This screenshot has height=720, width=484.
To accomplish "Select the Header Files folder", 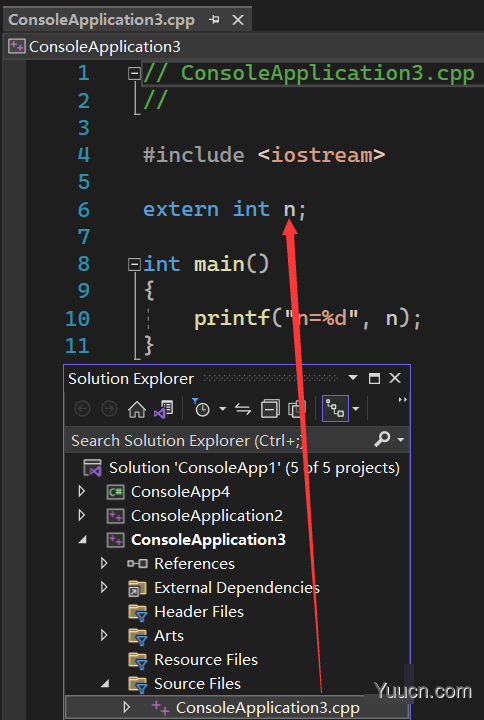I will (186, 612).
